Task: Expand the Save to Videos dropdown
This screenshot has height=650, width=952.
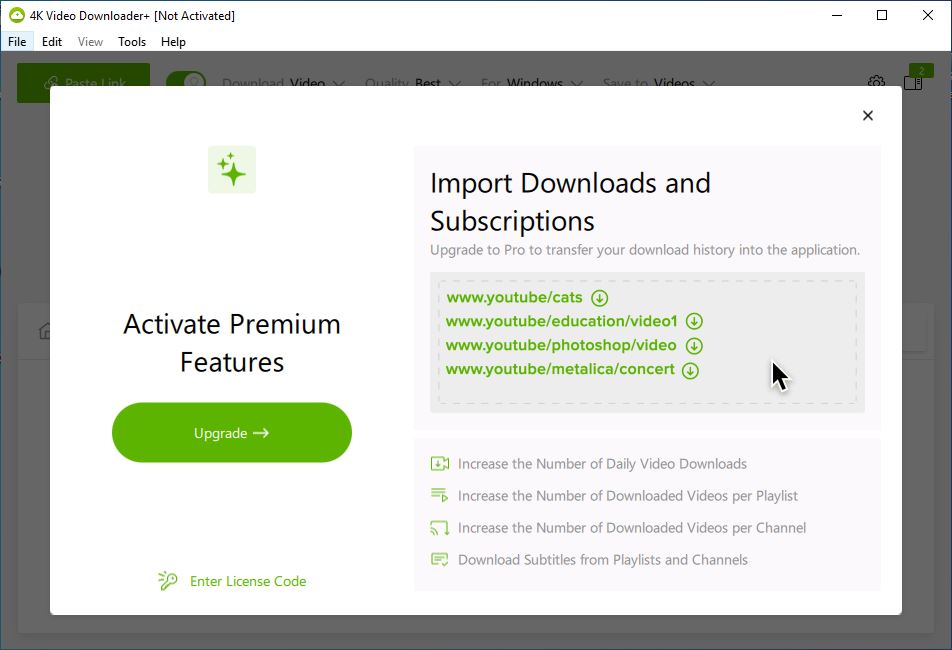Action: coord(659,82)
